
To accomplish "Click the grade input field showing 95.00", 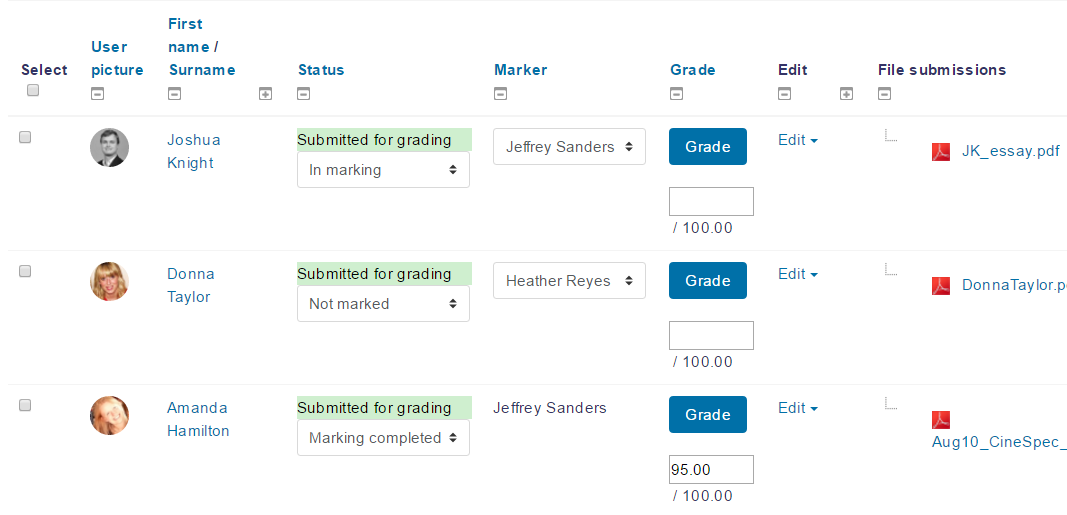I will [711, 469].
